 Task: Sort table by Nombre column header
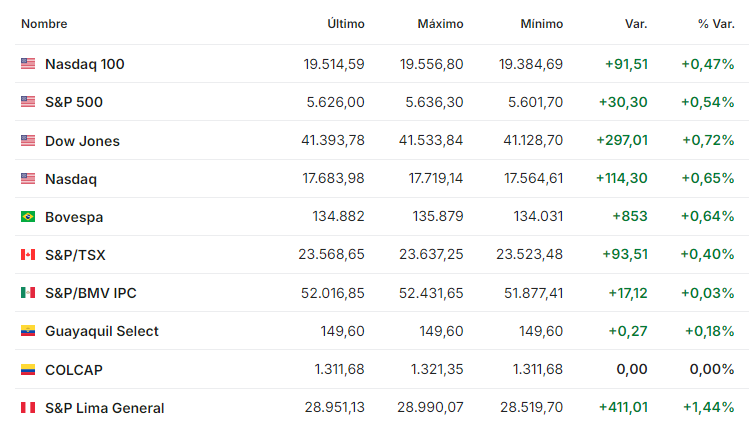(x=44, y=24)
